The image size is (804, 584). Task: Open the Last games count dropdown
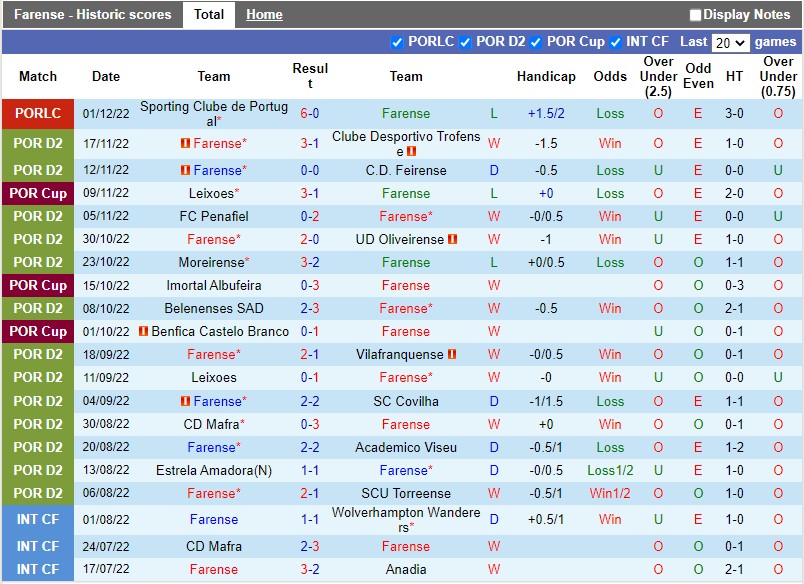coord(730,43)
